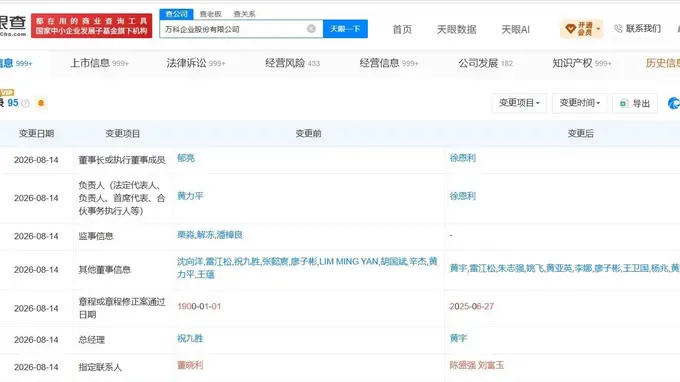
Task: Open the 公司发展 tab
Action: click(485, 63)
